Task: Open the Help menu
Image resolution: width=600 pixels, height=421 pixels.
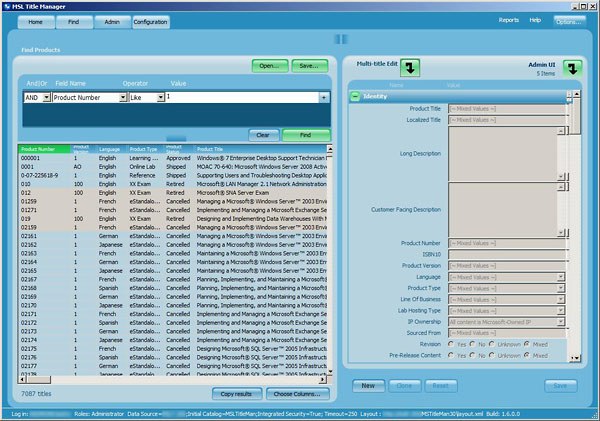Action: (x=535, y=20)
